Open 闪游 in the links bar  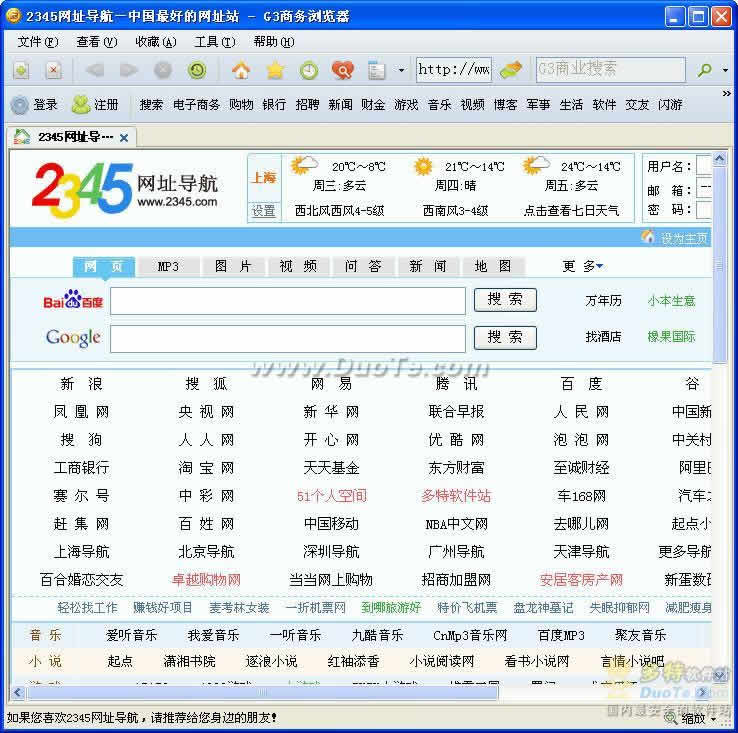coord(670,105)
